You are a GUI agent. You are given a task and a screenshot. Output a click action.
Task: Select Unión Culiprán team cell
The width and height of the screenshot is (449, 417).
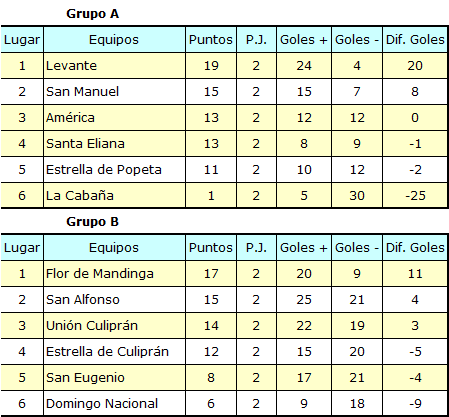click(114, 326)
